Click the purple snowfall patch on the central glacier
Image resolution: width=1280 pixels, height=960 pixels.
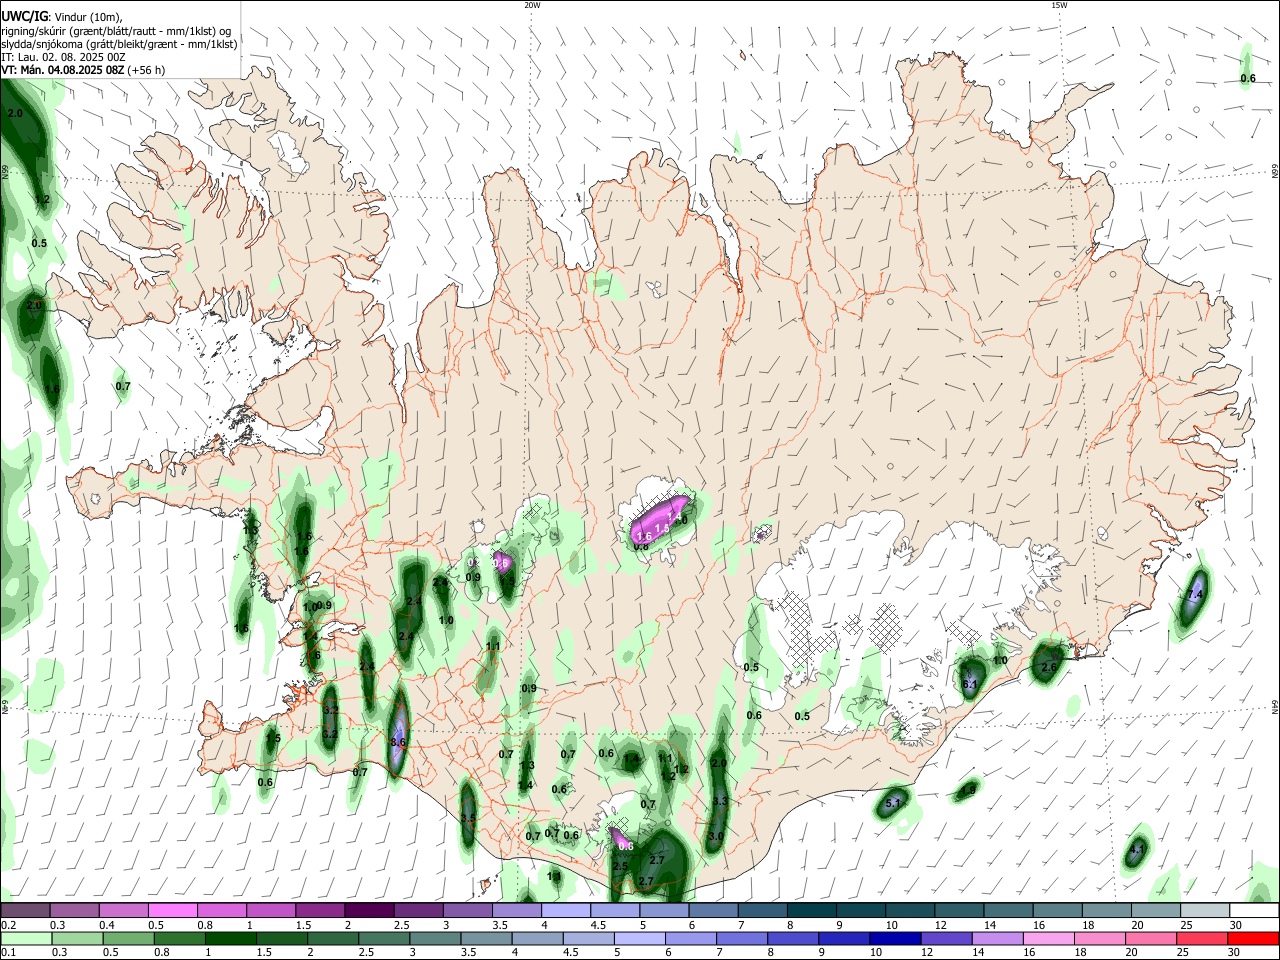click(x=660, y=520)
